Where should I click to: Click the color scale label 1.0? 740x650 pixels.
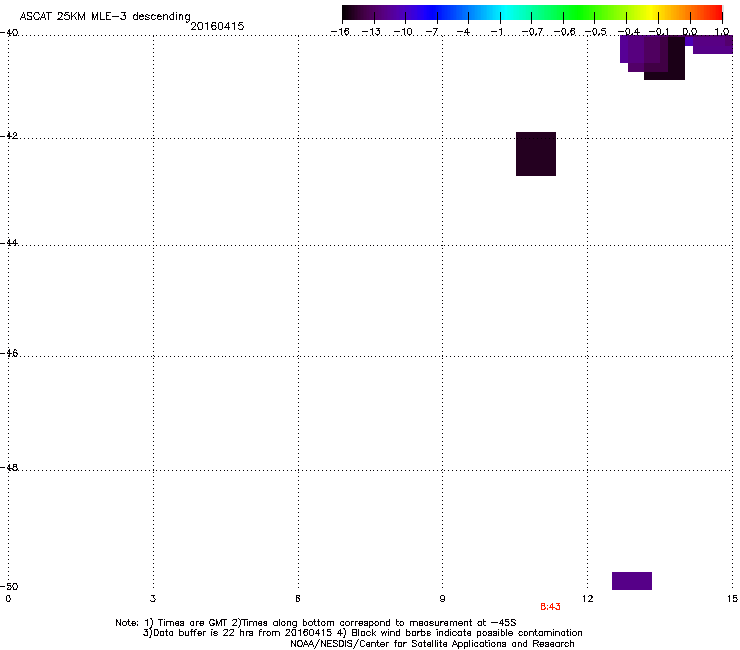pyautogui.click(x=722, y=32)
